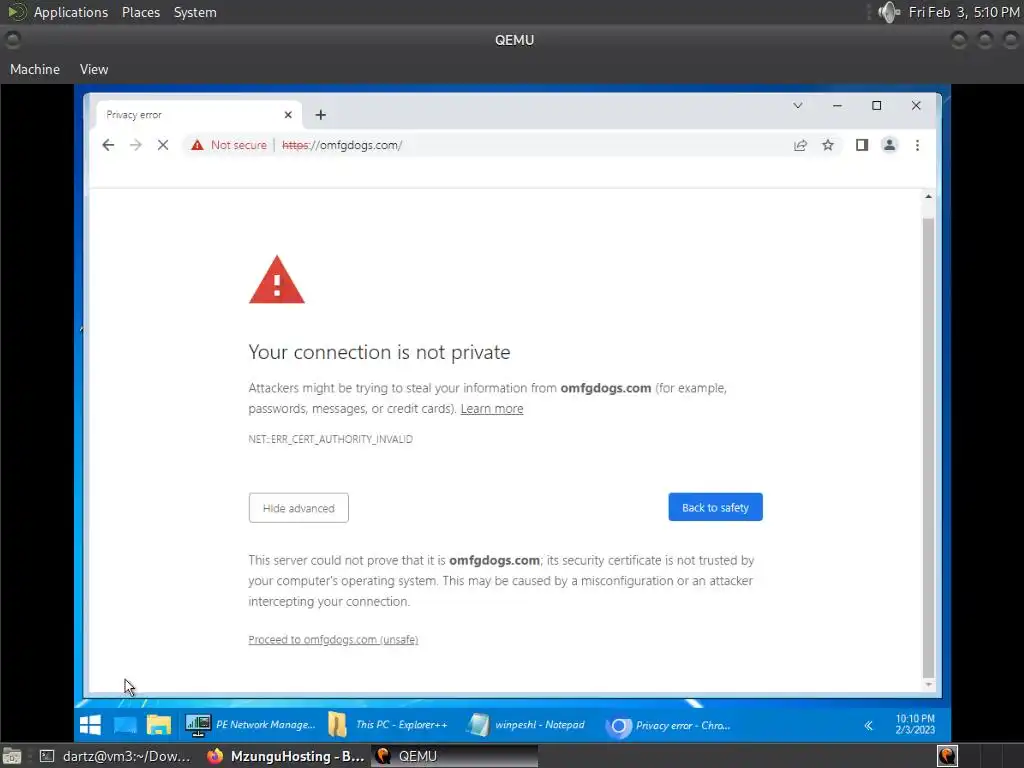The width and height of the screenshot is (1024, 768).
Task: Open PE Network Manager taskbar item
Action: (x=250, y=725)
